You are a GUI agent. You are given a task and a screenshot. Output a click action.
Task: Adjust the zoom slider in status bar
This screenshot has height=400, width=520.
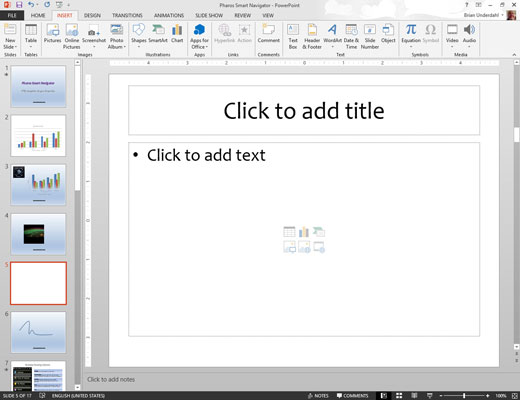pyautogui.click(x=464, y=396)
